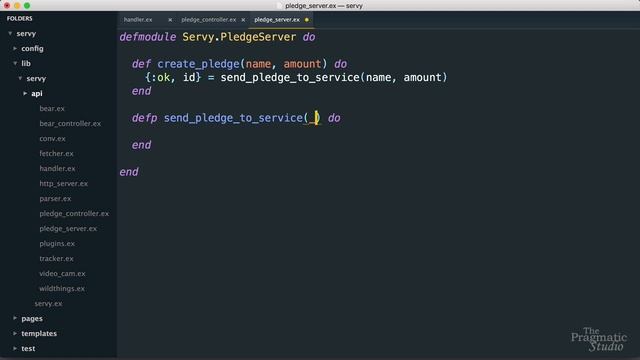Open servy.ex in the sidebar
Image resolution: width=640 pixels, height=360 pixels.
[49, 304]
